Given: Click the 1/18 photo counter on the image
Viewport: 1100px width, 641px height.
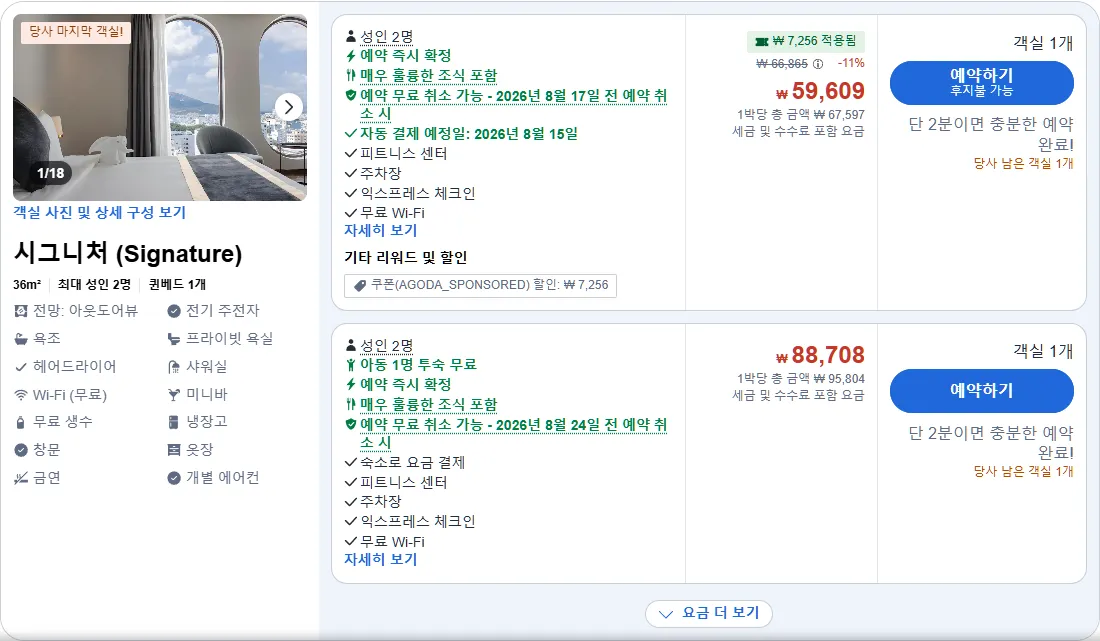Looking at the screenshot, I should point(51,173).
